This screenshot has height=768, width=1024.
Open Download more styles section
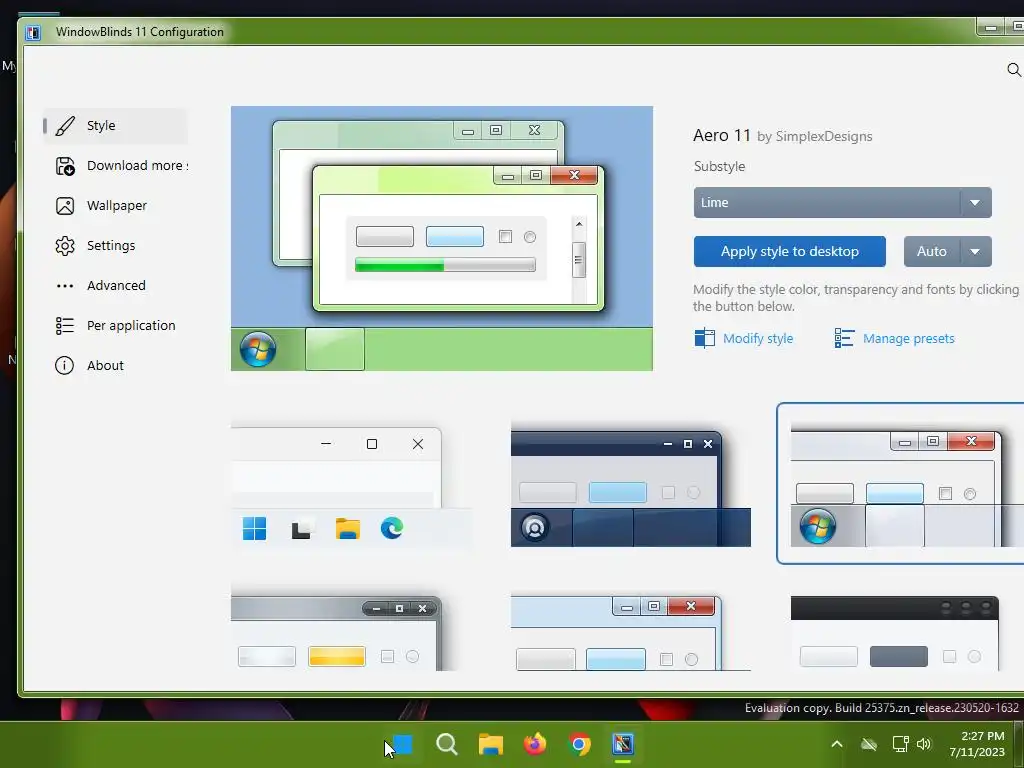116,166
